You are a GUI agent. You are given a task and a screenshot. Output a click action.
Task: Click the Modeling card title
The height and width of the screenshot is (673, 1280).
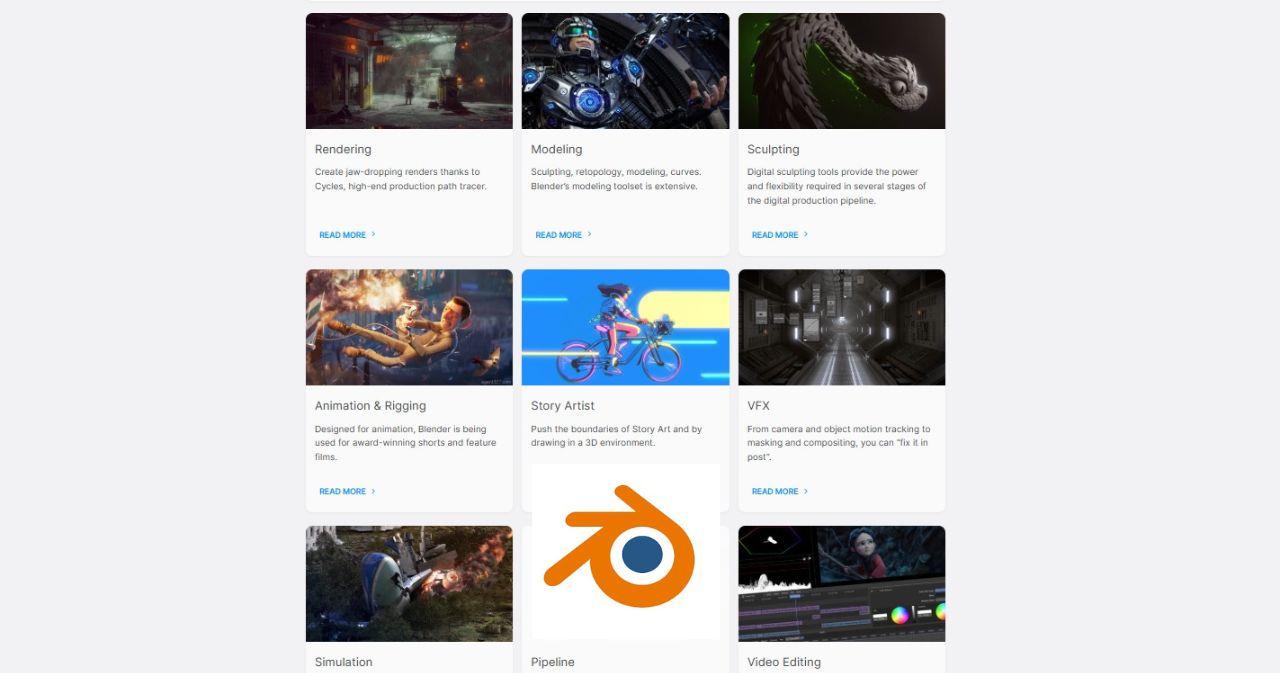pyautogui.click(x=557, y=149)
